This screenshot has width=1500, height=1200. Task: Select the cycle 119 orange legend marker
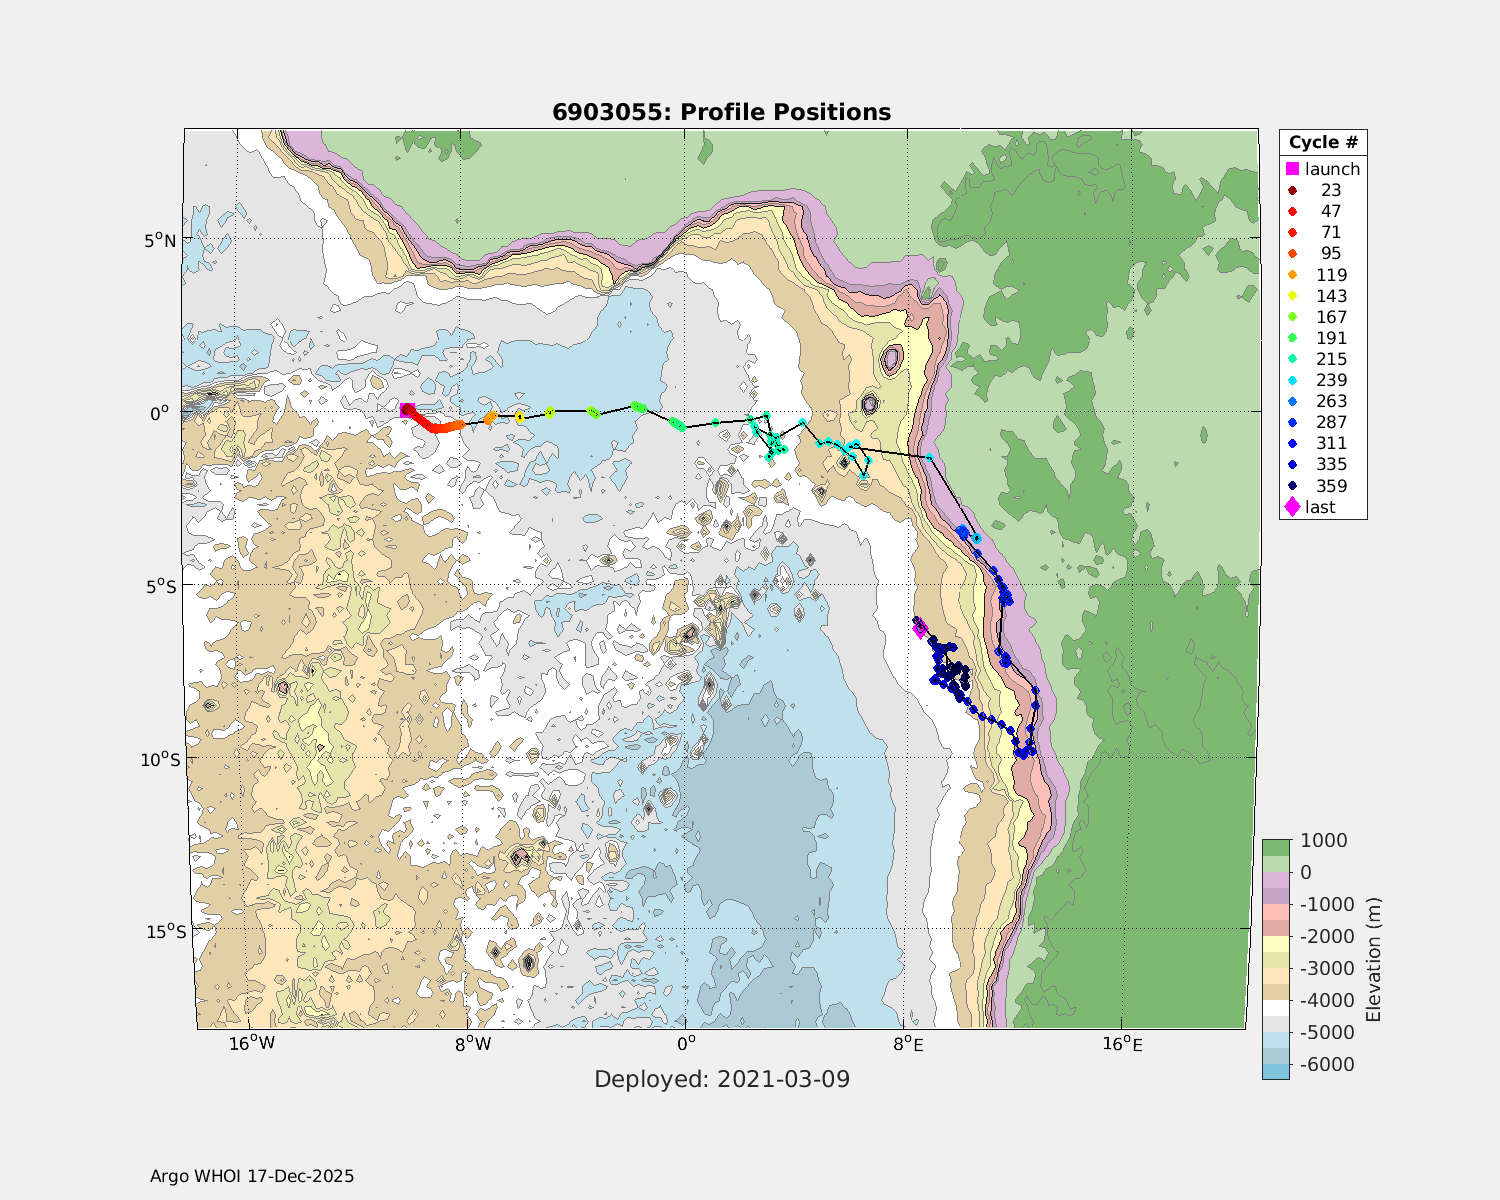point(1292,275)
